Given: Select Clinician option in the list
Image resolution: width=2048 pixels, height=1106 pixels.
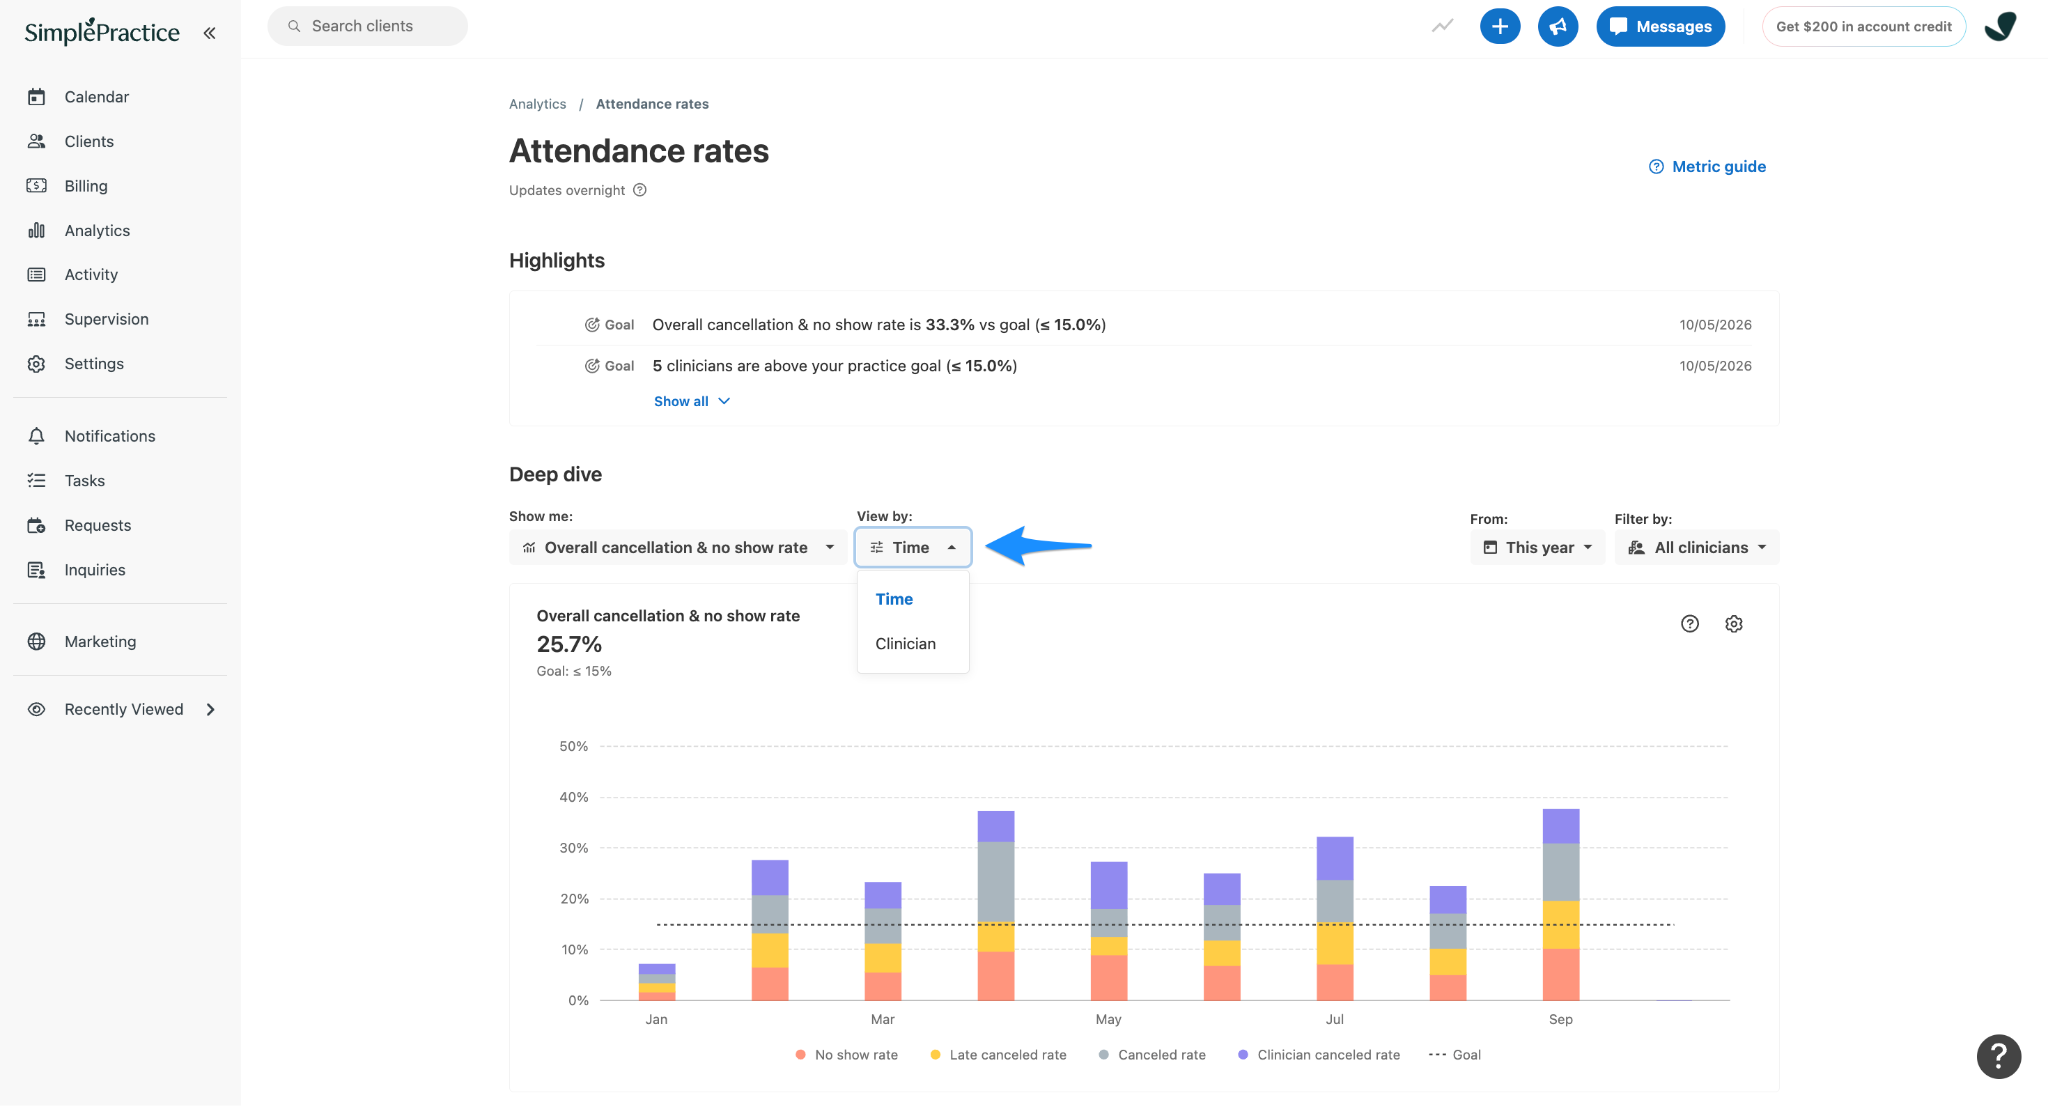Looking at the screenshot, I should 906,644.
